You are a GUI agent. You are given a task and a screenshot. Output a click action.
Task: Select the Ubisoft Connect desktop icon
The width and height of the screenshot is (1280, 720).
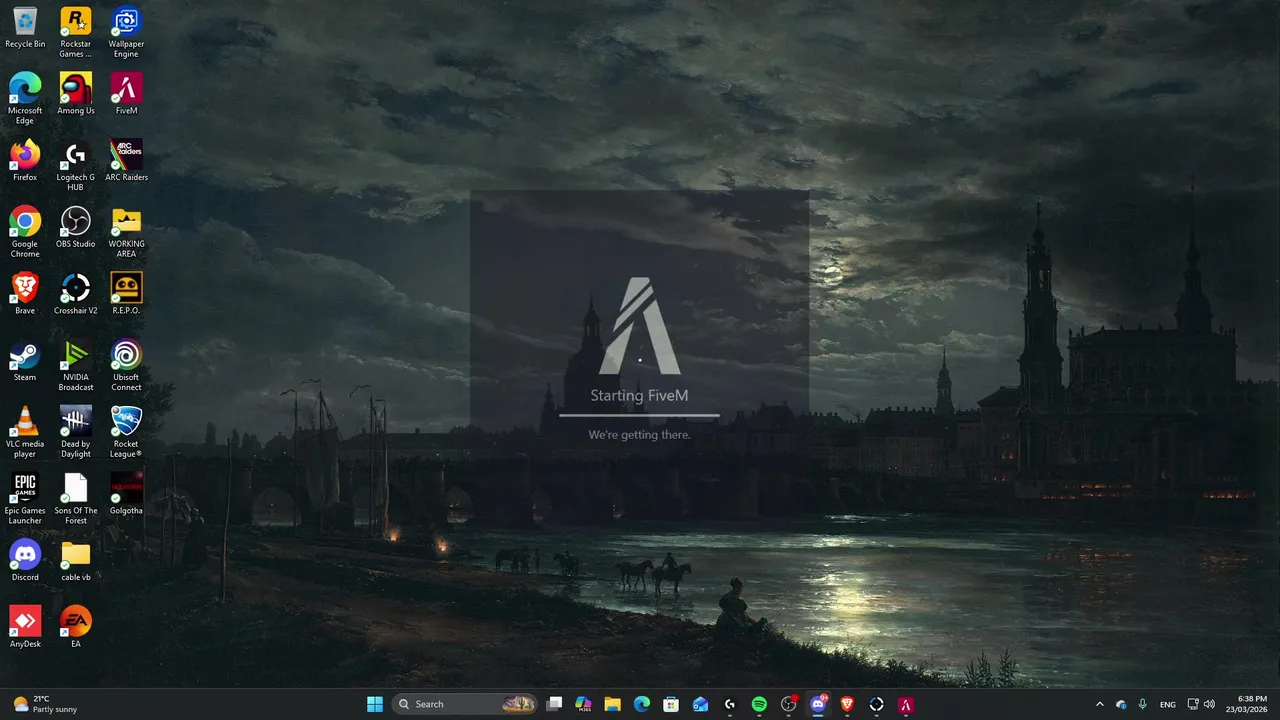tap(126, 366)
